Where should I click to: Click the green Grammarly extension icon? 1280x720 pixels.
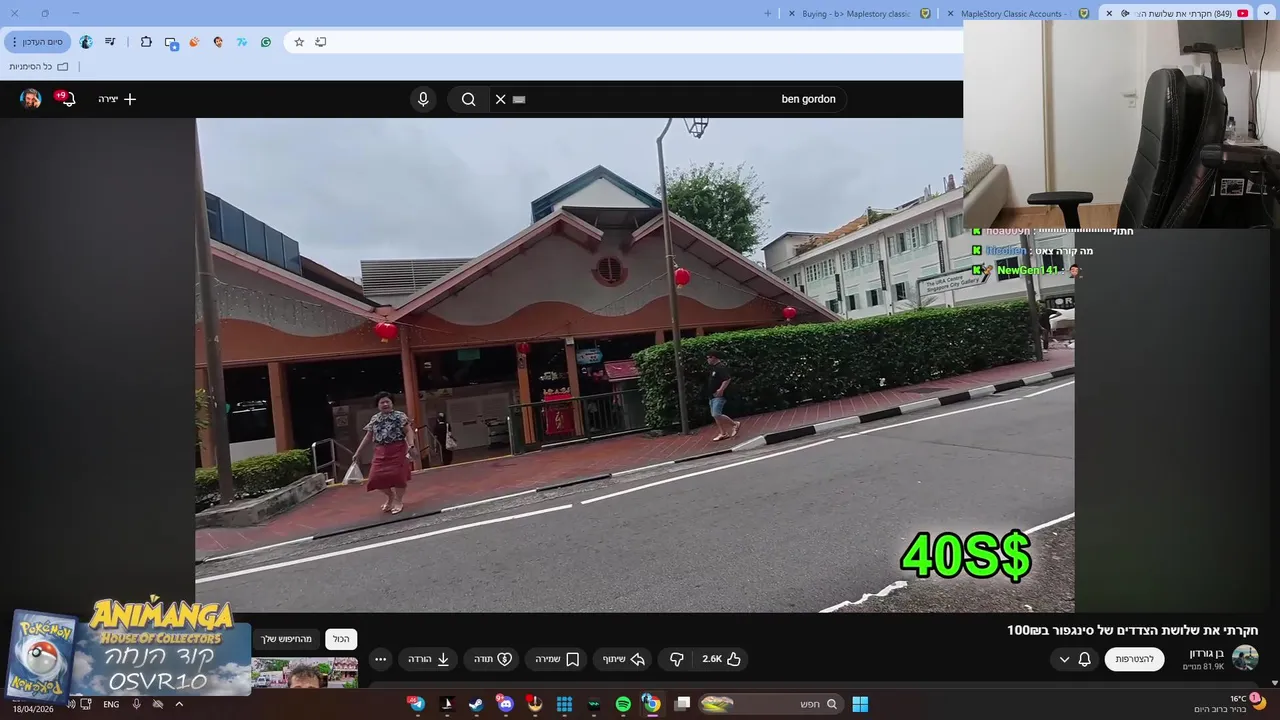pos(266,42)
